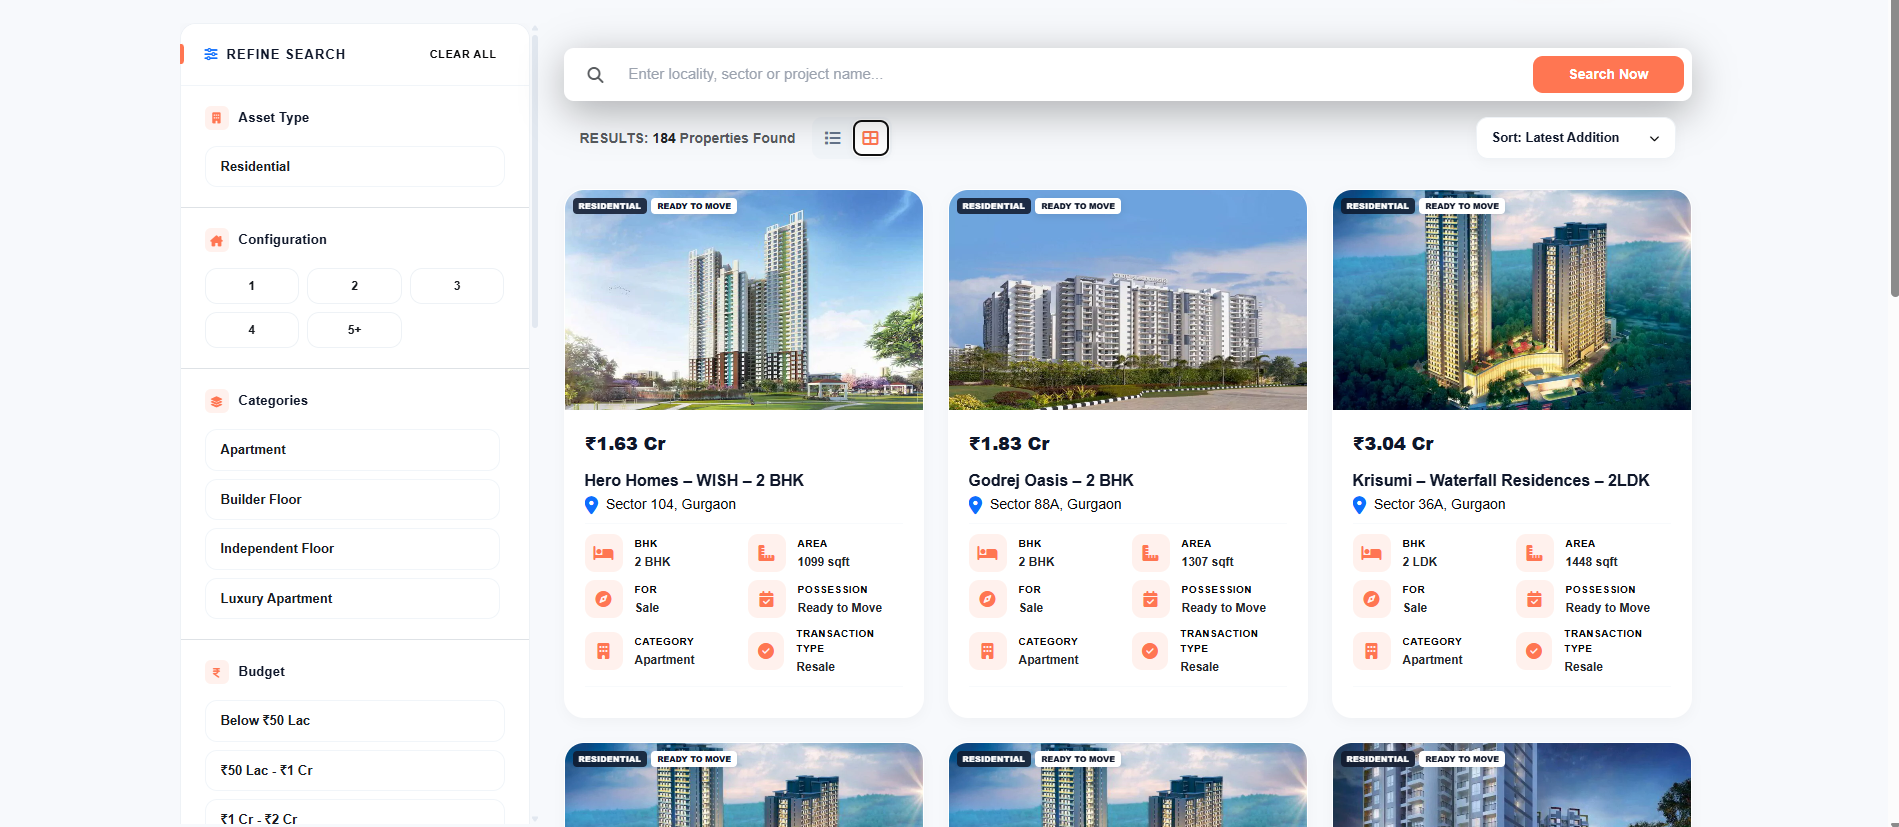
Task: Switch to grid view icon
Action: point(871,138)
